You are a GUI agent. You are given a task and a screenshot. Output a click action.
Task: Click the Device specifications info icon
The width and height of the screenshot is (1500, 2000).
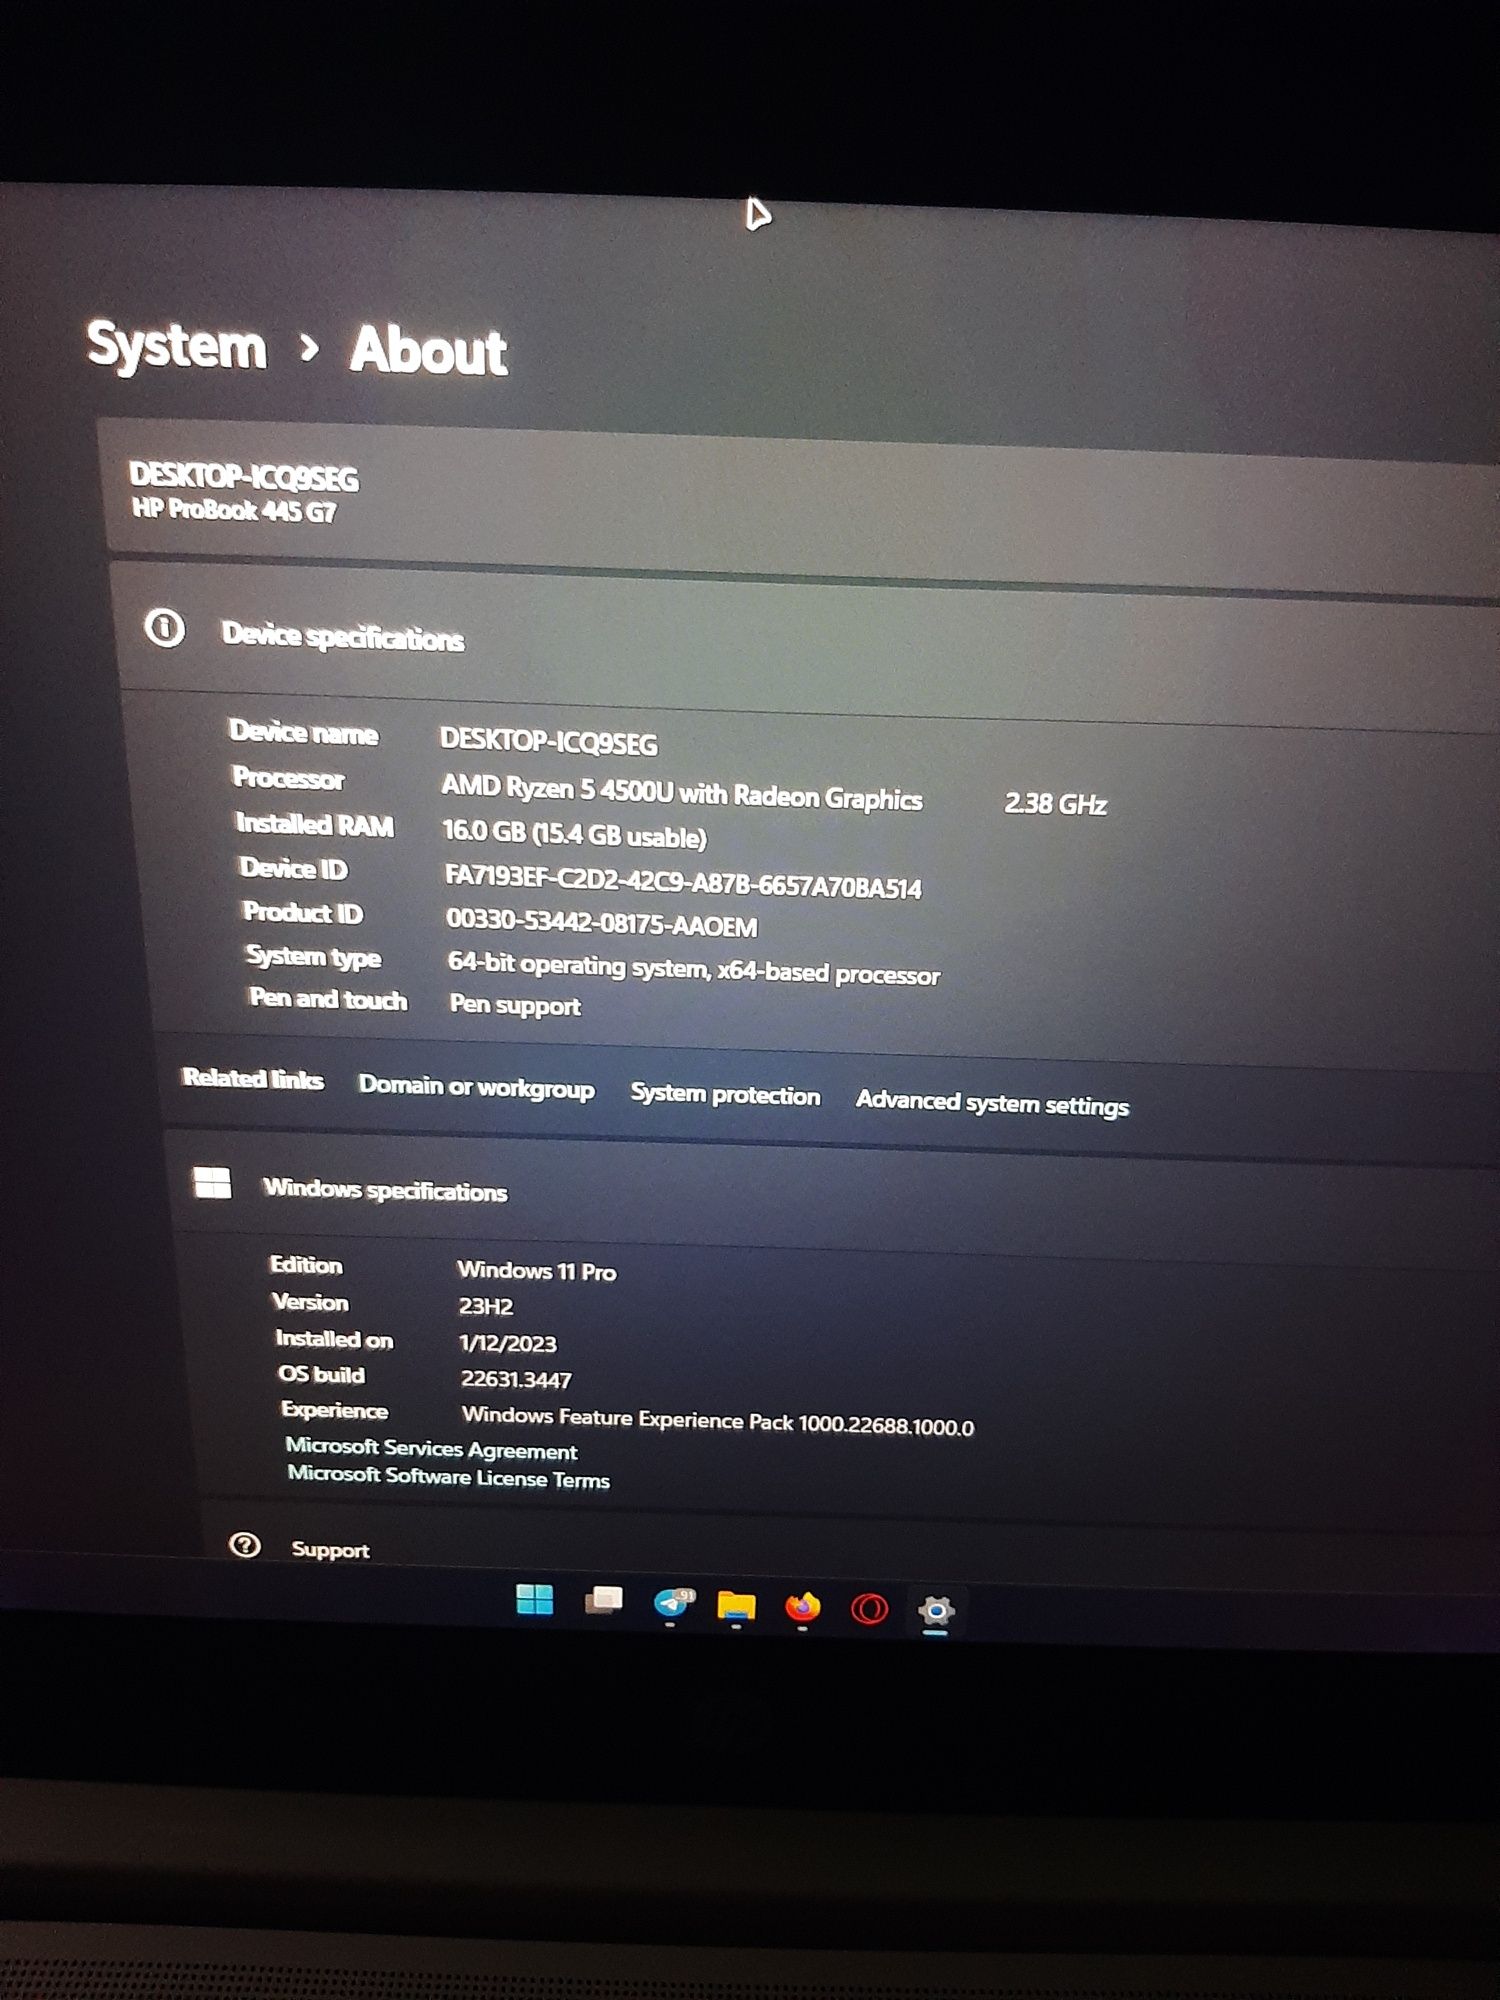(x=165, y=628)
